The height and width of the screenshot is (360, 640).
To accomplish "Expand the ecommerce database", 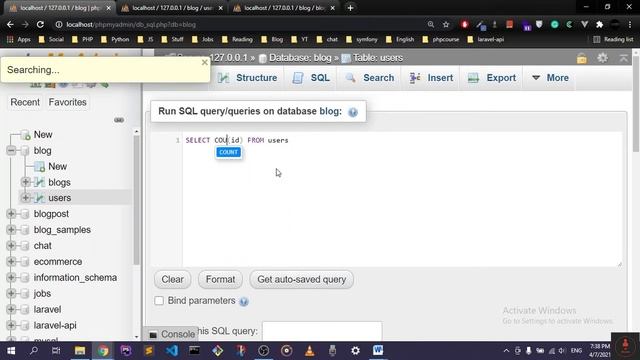I will tap(11, 261).
